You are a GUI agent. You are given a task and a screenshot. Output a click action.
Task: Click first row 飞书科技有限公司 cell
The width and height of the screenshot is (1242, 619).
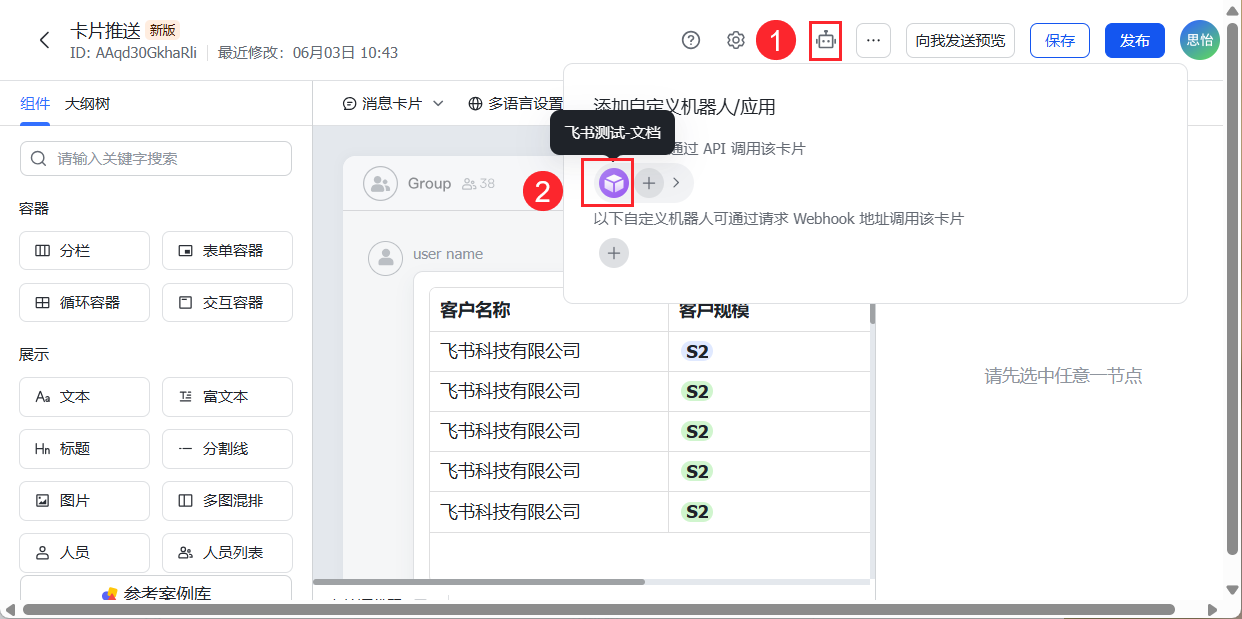click(549, 351)
